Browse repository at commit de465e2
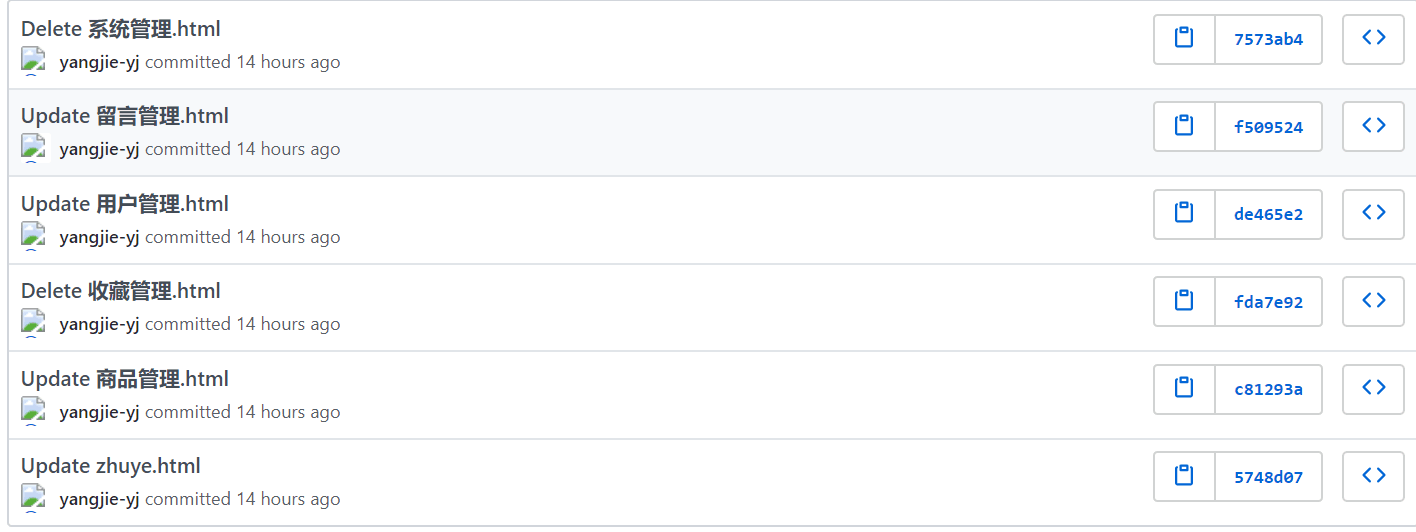This screenshot has height=532, width=1416. (x=1373, y=213)
